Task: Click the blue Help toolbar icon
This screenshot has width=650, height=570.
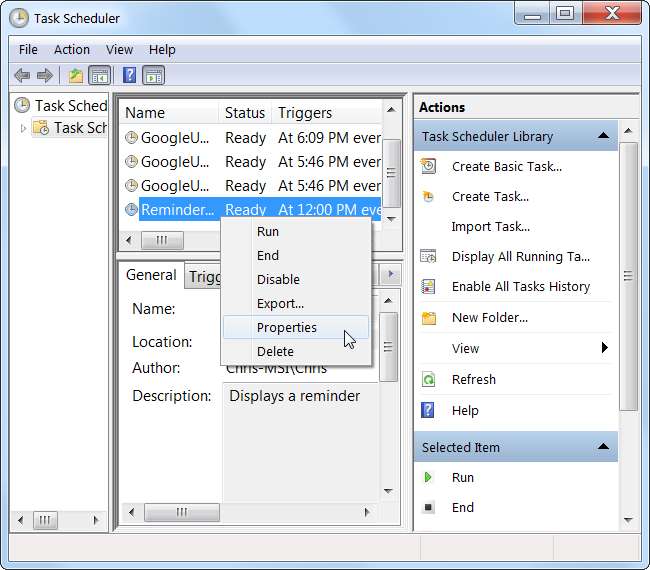Action: click(x=129, y=75)
